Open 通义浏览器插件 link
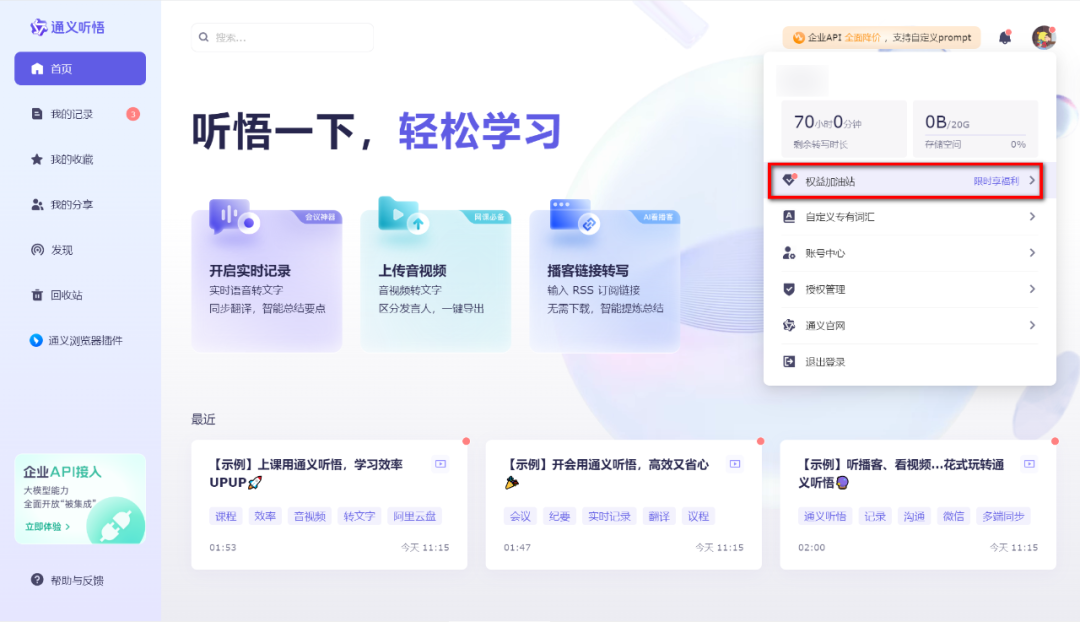 tap(80, 340)
